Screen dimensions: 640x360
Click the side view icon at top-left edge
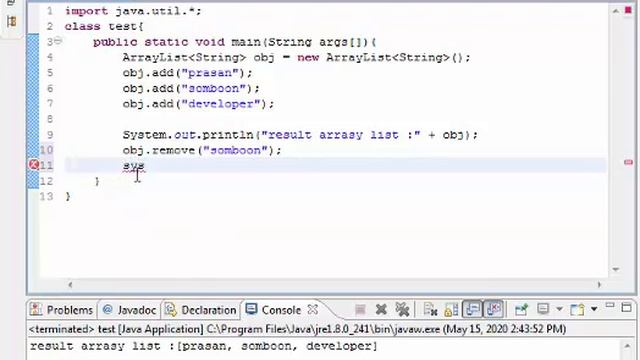[x=11, y=21]
